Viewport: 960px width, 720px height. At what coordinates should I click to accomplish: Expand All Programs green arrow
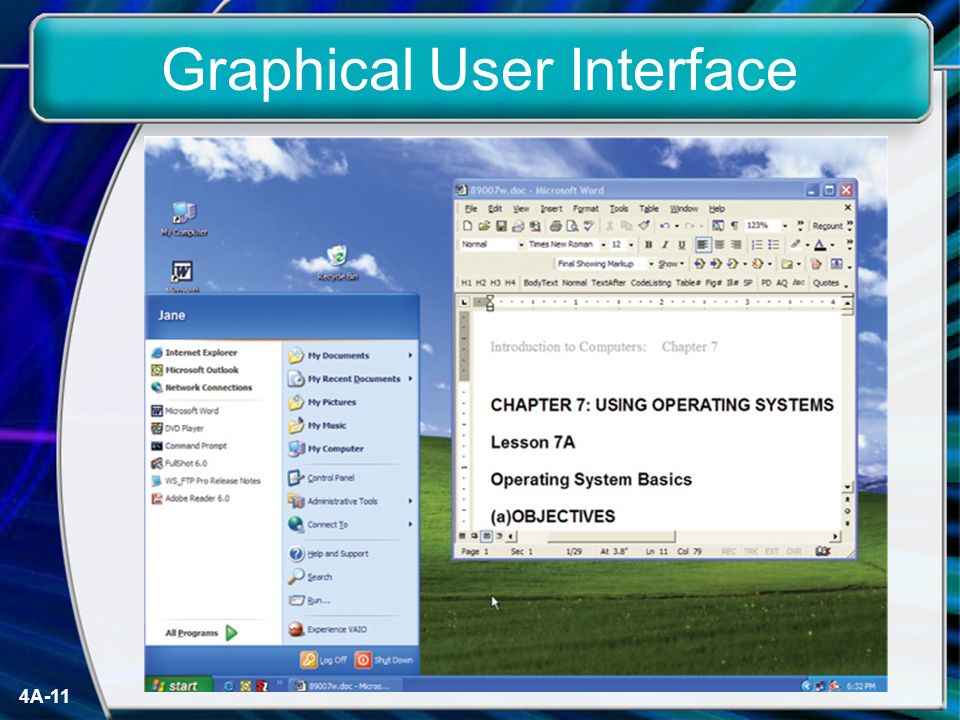[231, 632]
